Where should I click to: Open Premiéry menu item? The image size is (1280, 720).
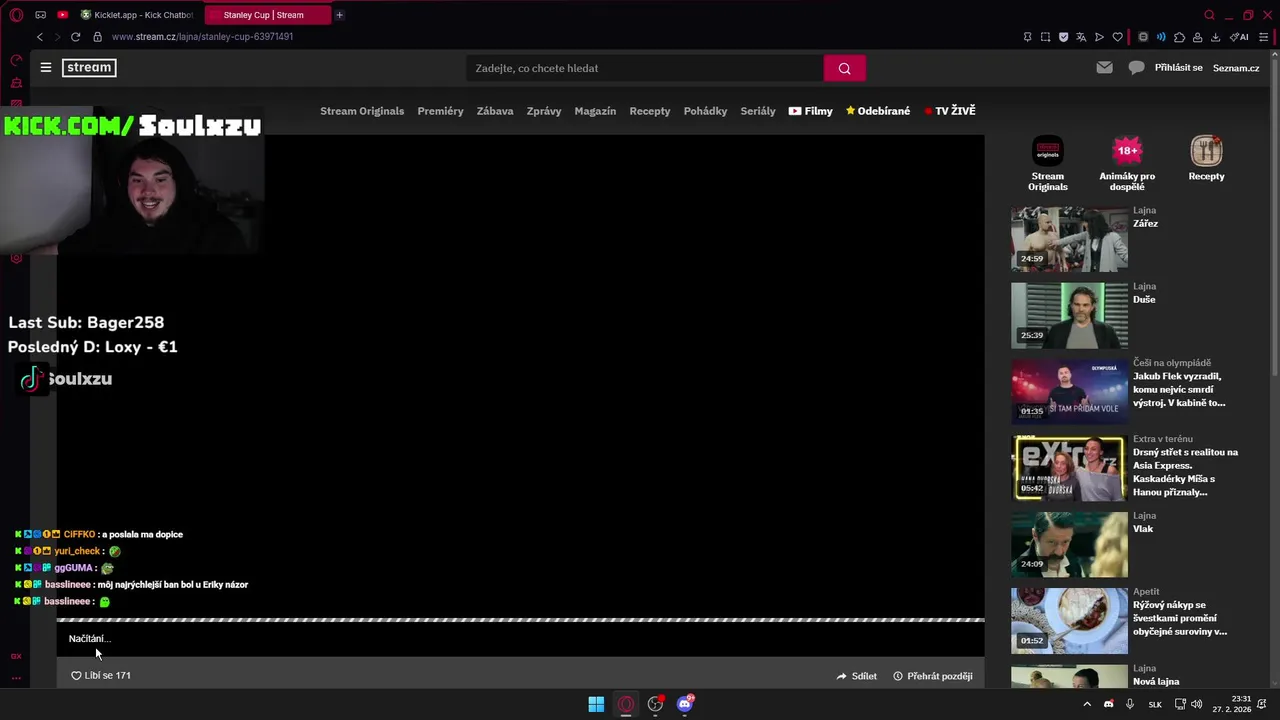[x=440, y=111]
